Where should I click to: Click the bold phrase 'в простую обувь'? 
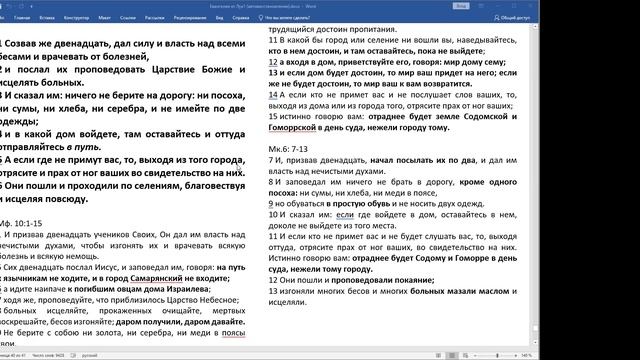click(358, 204)
